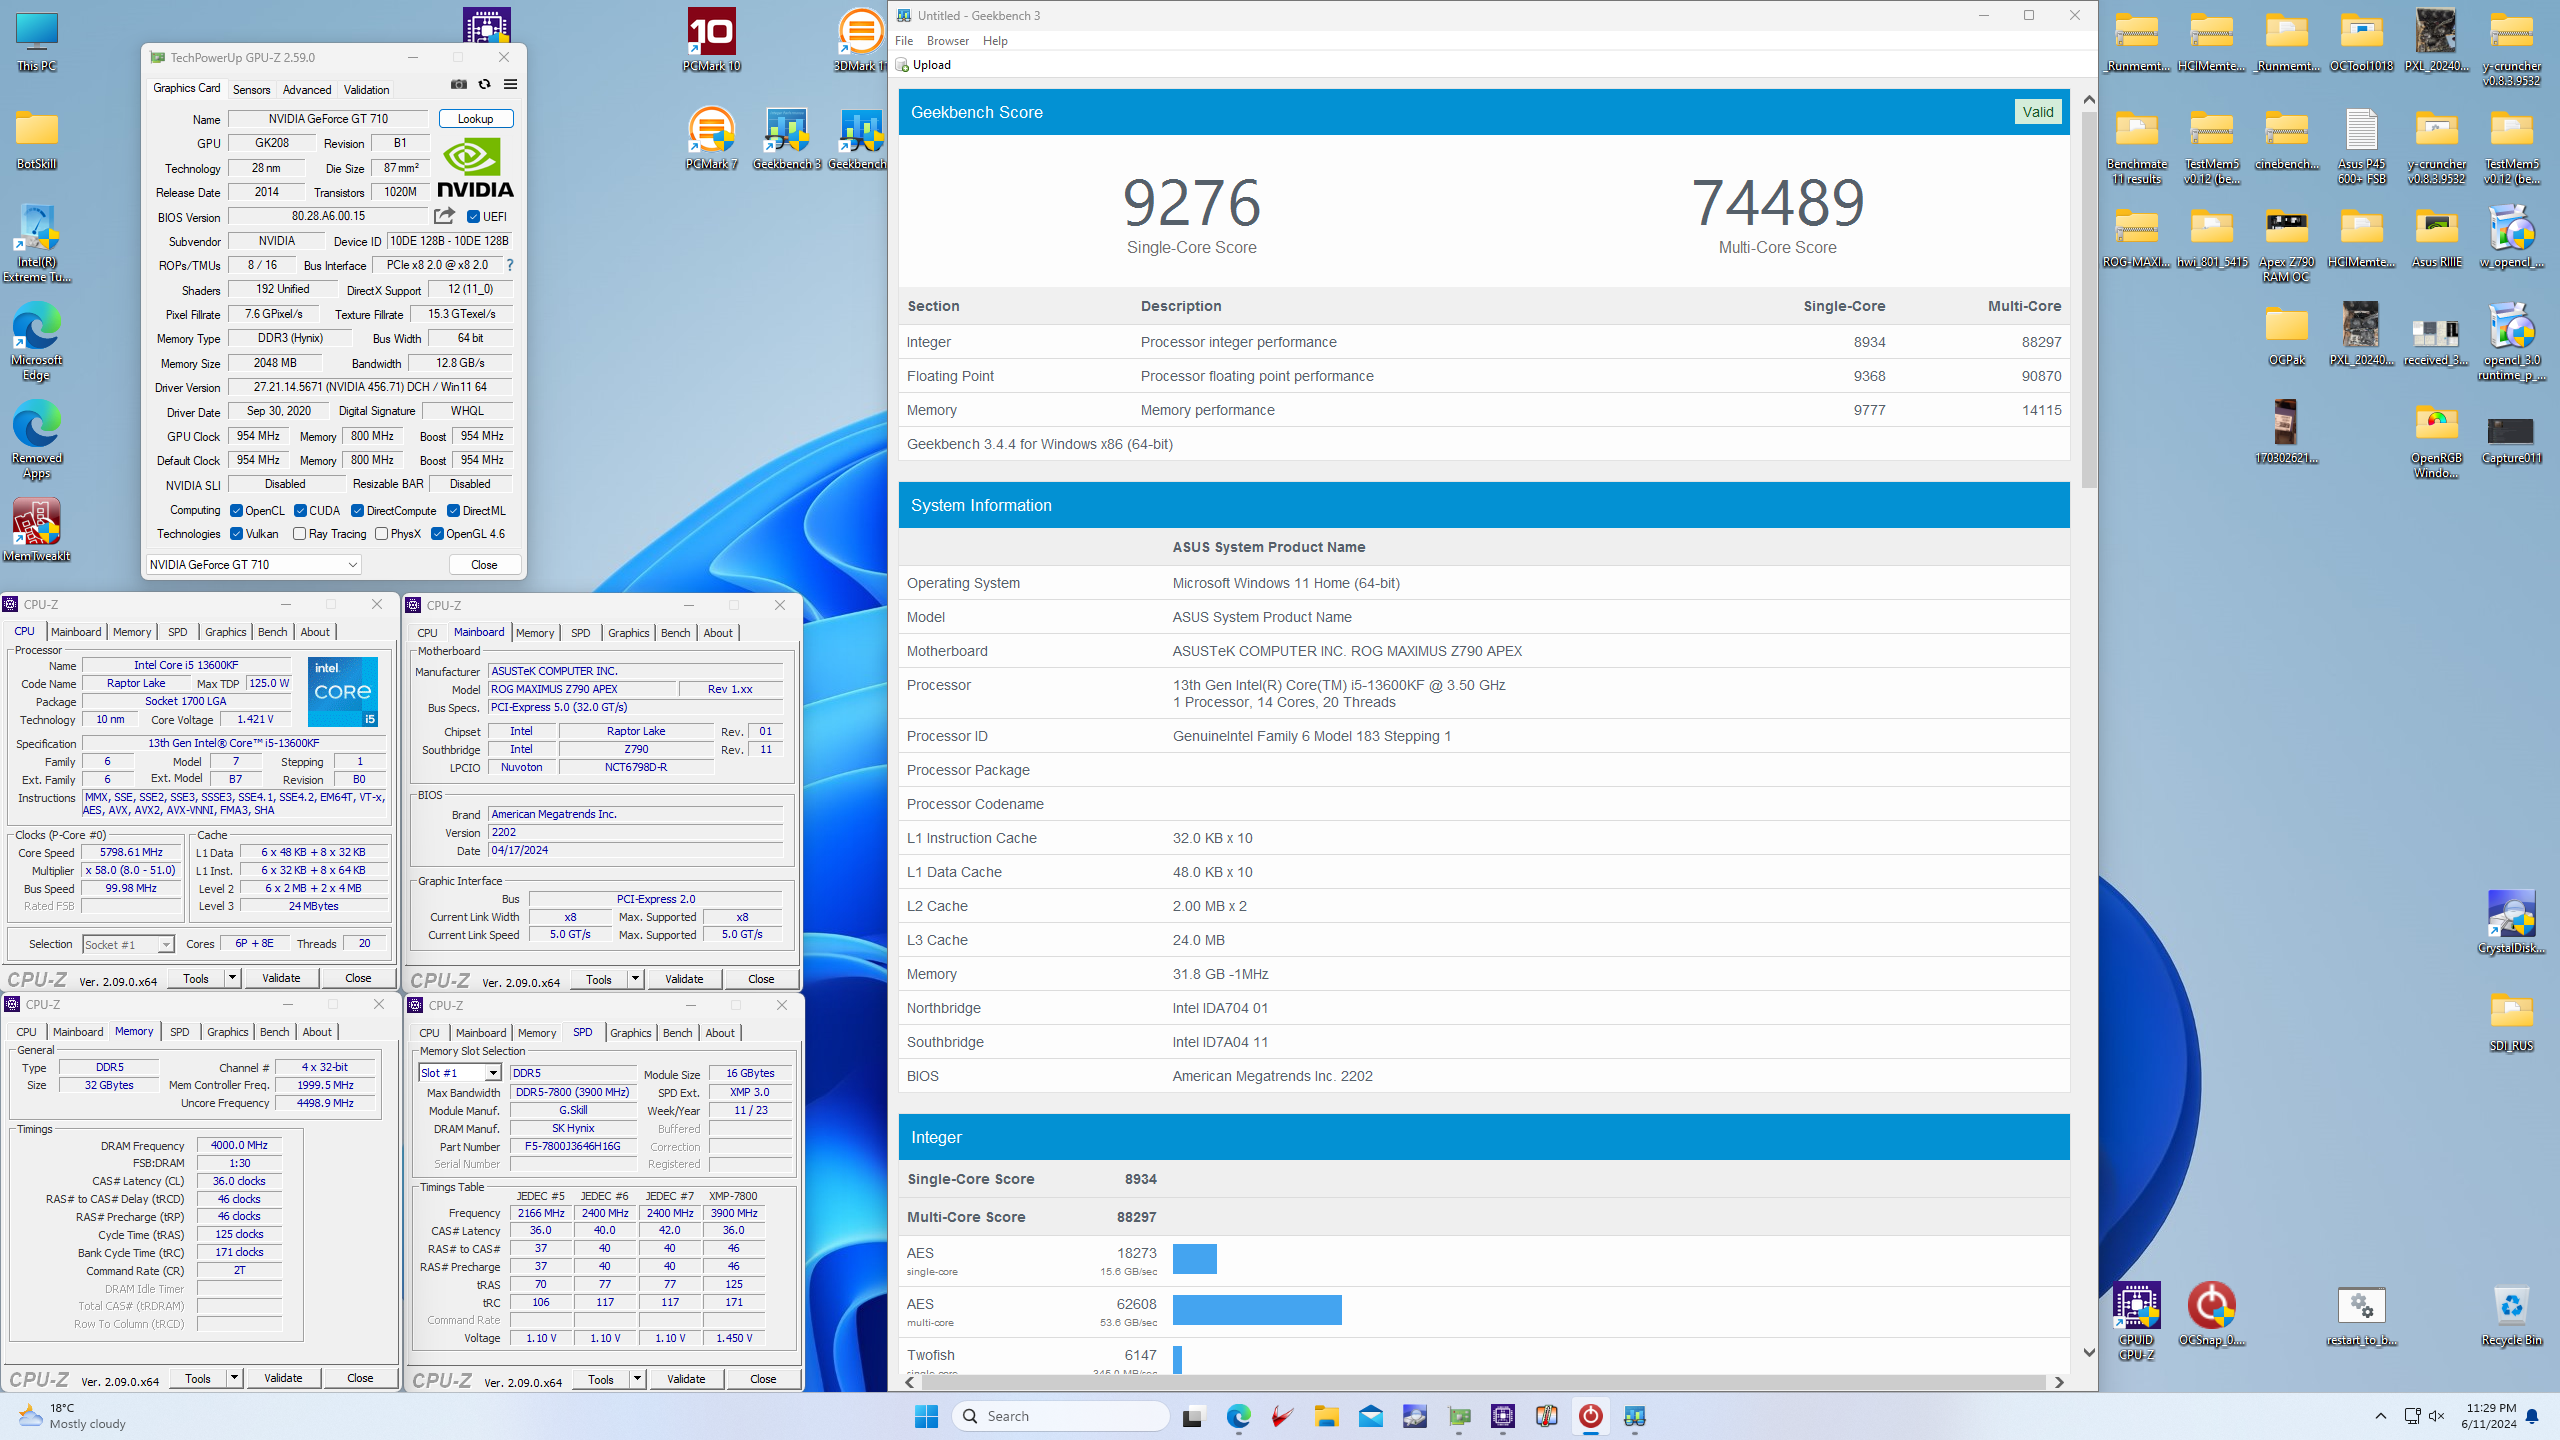Expand Tools arrow in CPU-Z CPU window
Screen dimensions: 2560x1440
(x=232, y=978)
